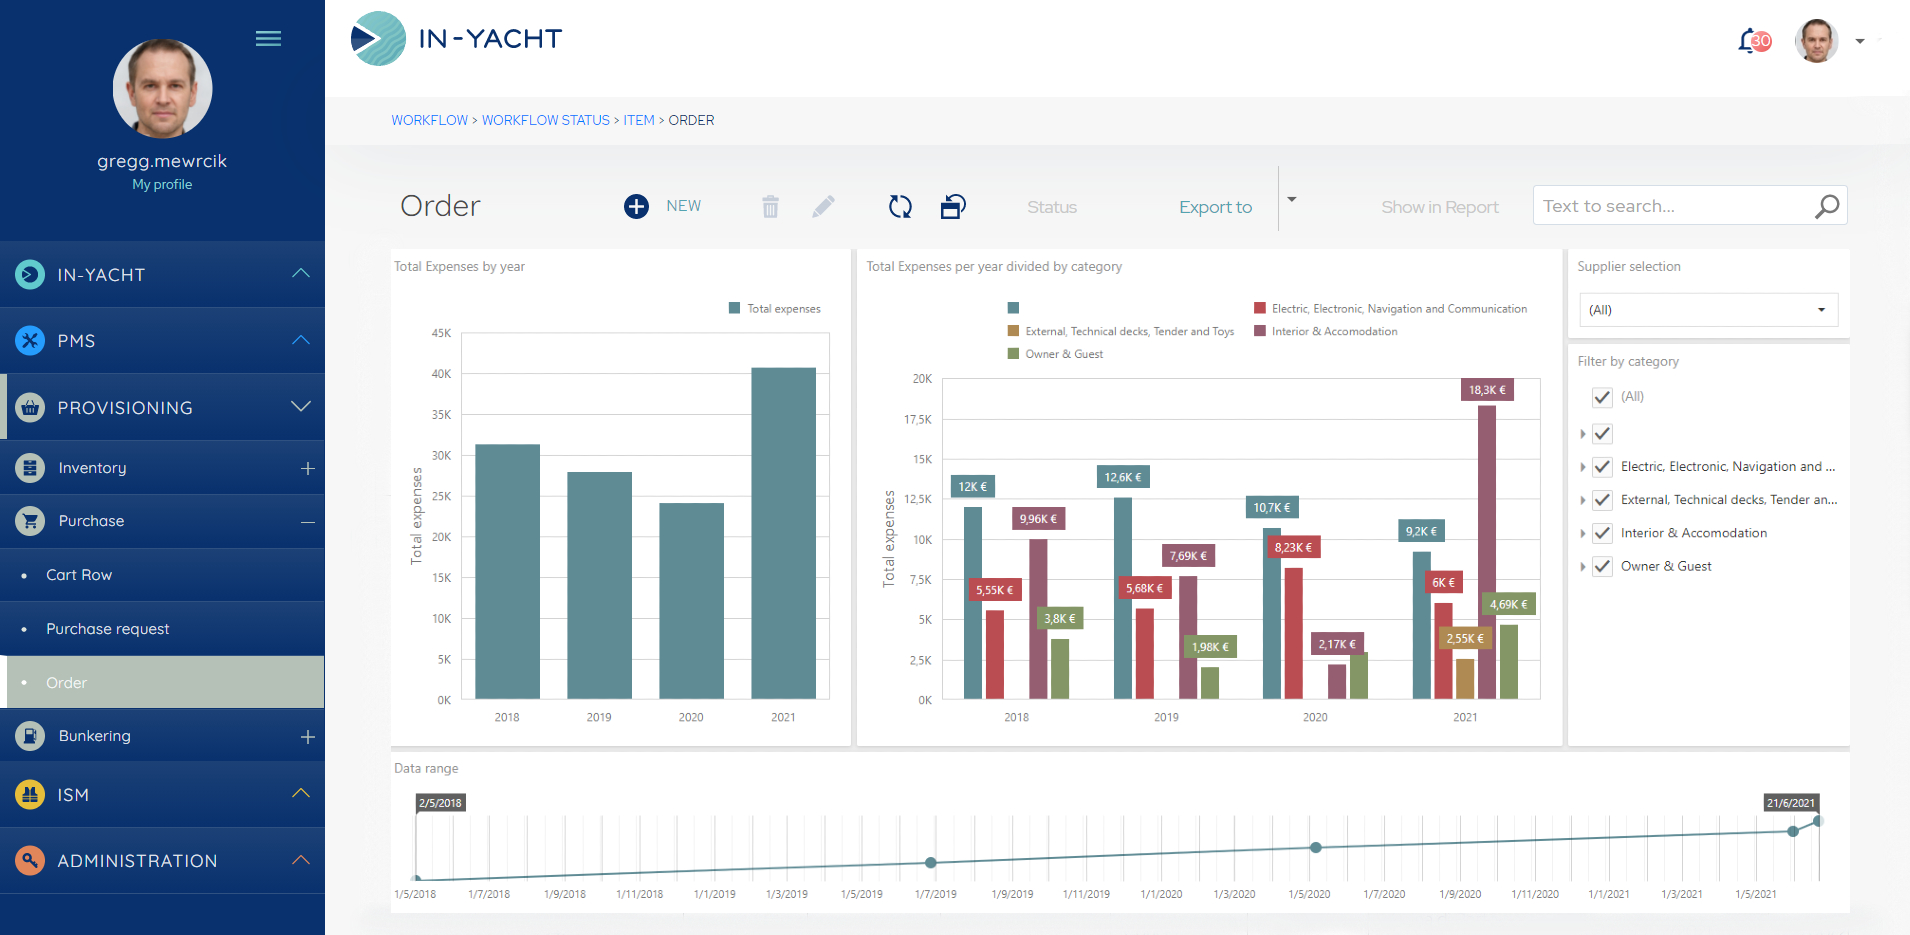Open the notifications bell icon
Screen dimensions: 1910x935
1751,41
